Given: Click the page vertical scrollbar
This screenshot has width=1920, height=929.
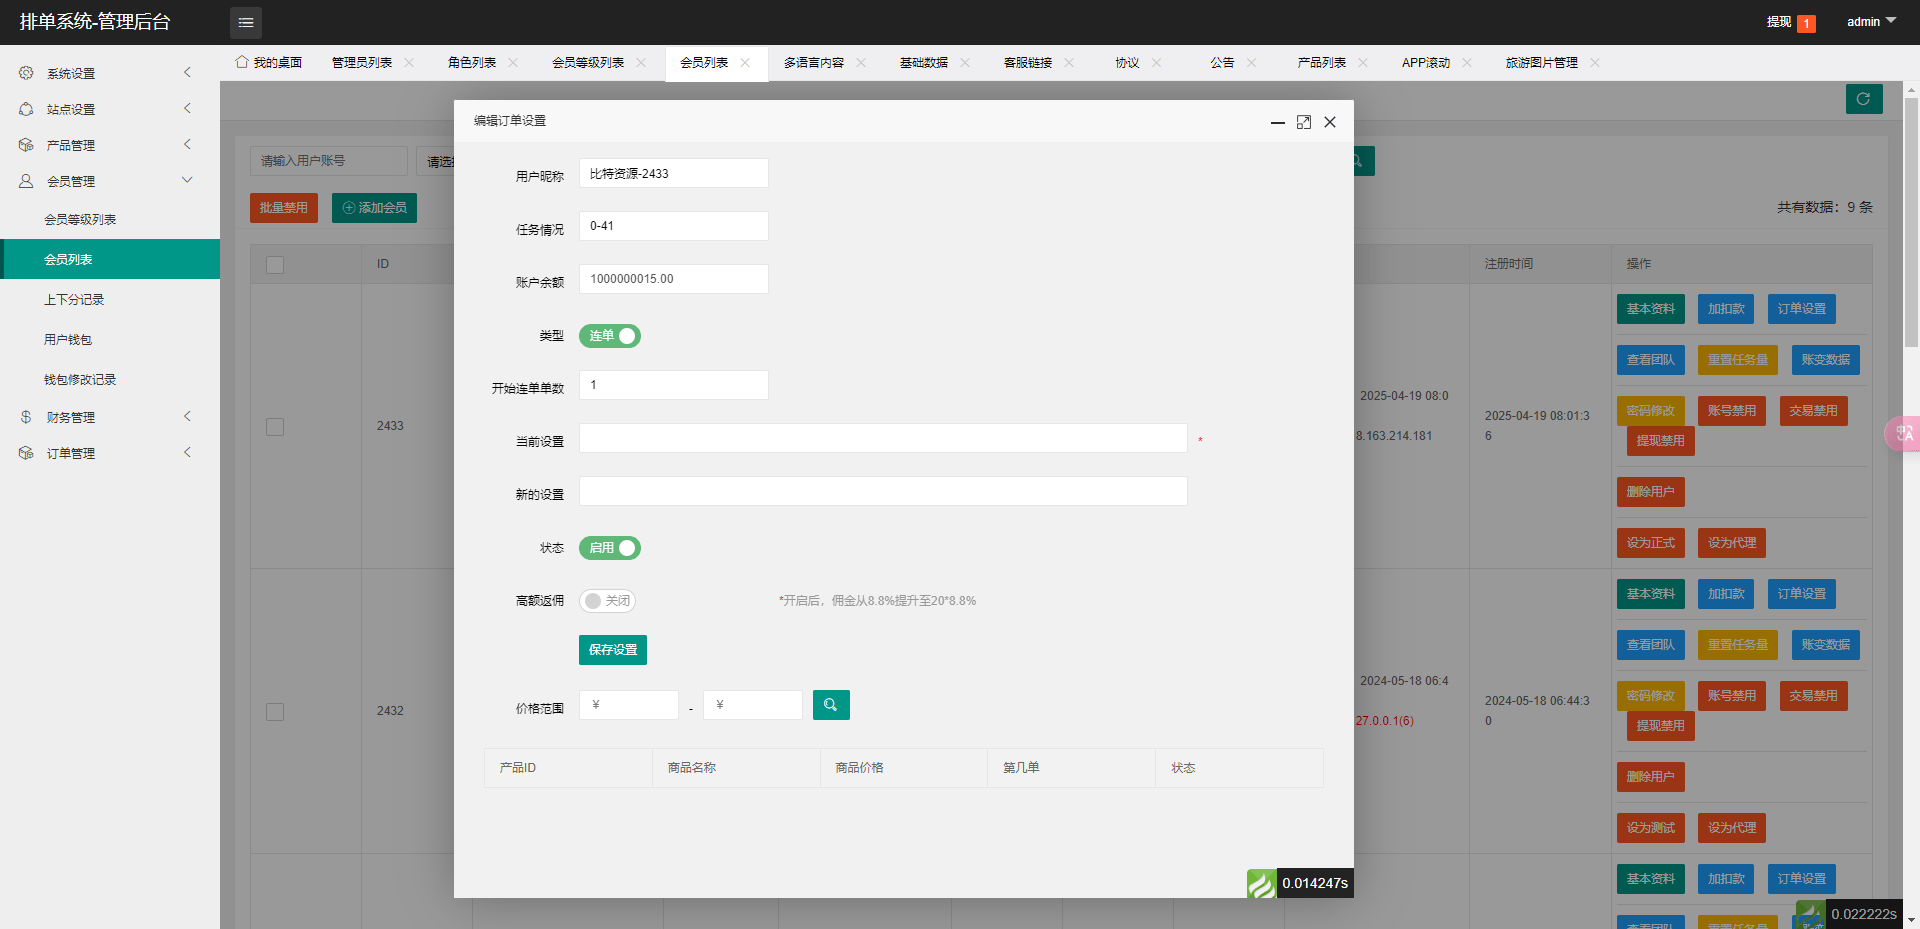Looking at the screenshot, I should [1911, 220].
